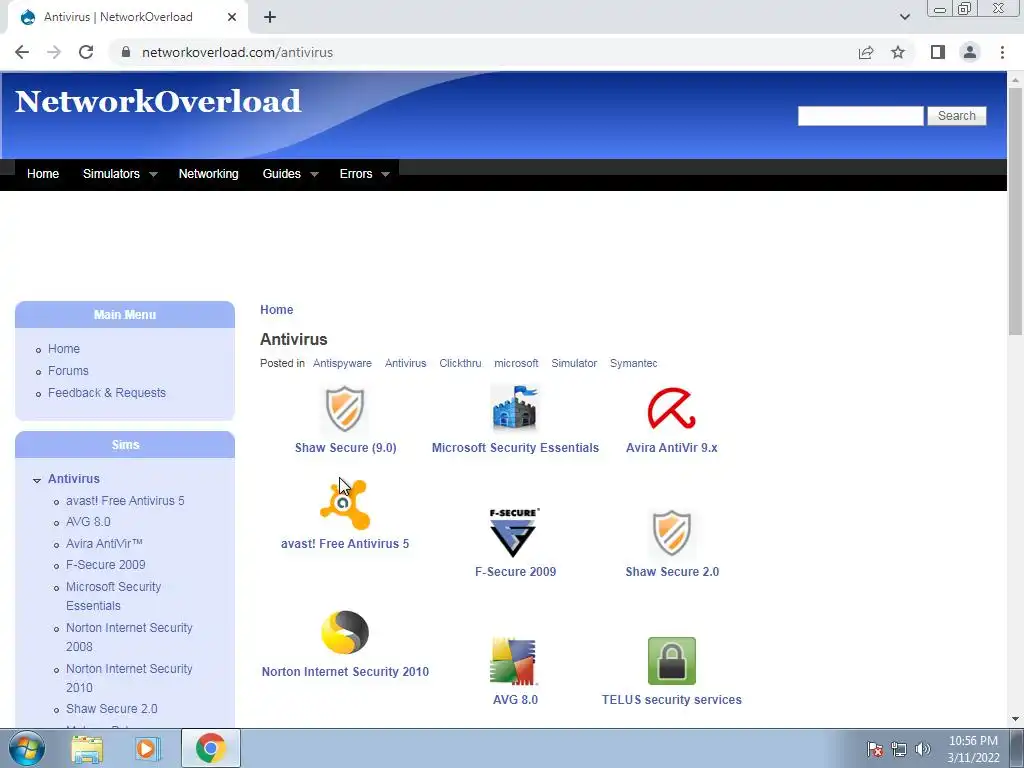The height and width of the screenshot is (768, 1024).
Task: Open the Chrome side panel icon
Action: 938,52
